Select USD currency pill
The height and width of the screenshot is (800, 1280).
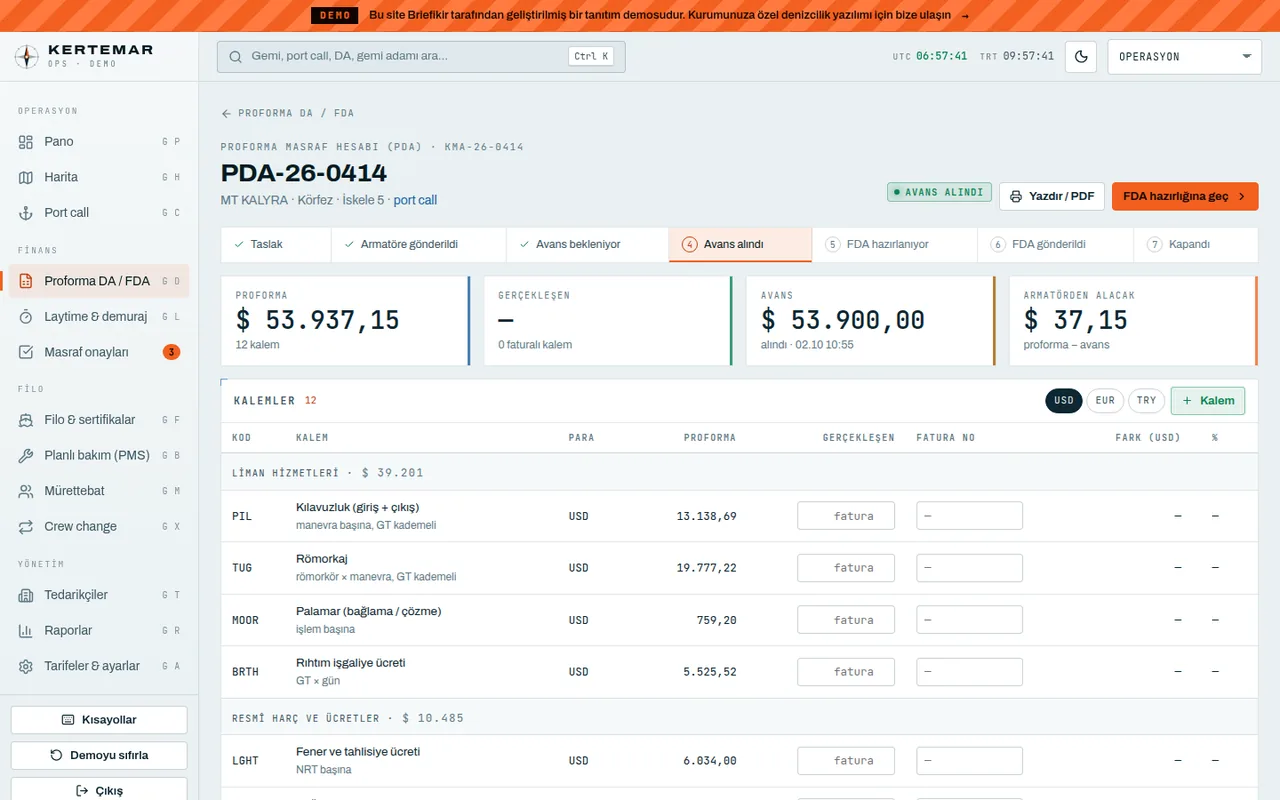click(x=1064, y=400)
